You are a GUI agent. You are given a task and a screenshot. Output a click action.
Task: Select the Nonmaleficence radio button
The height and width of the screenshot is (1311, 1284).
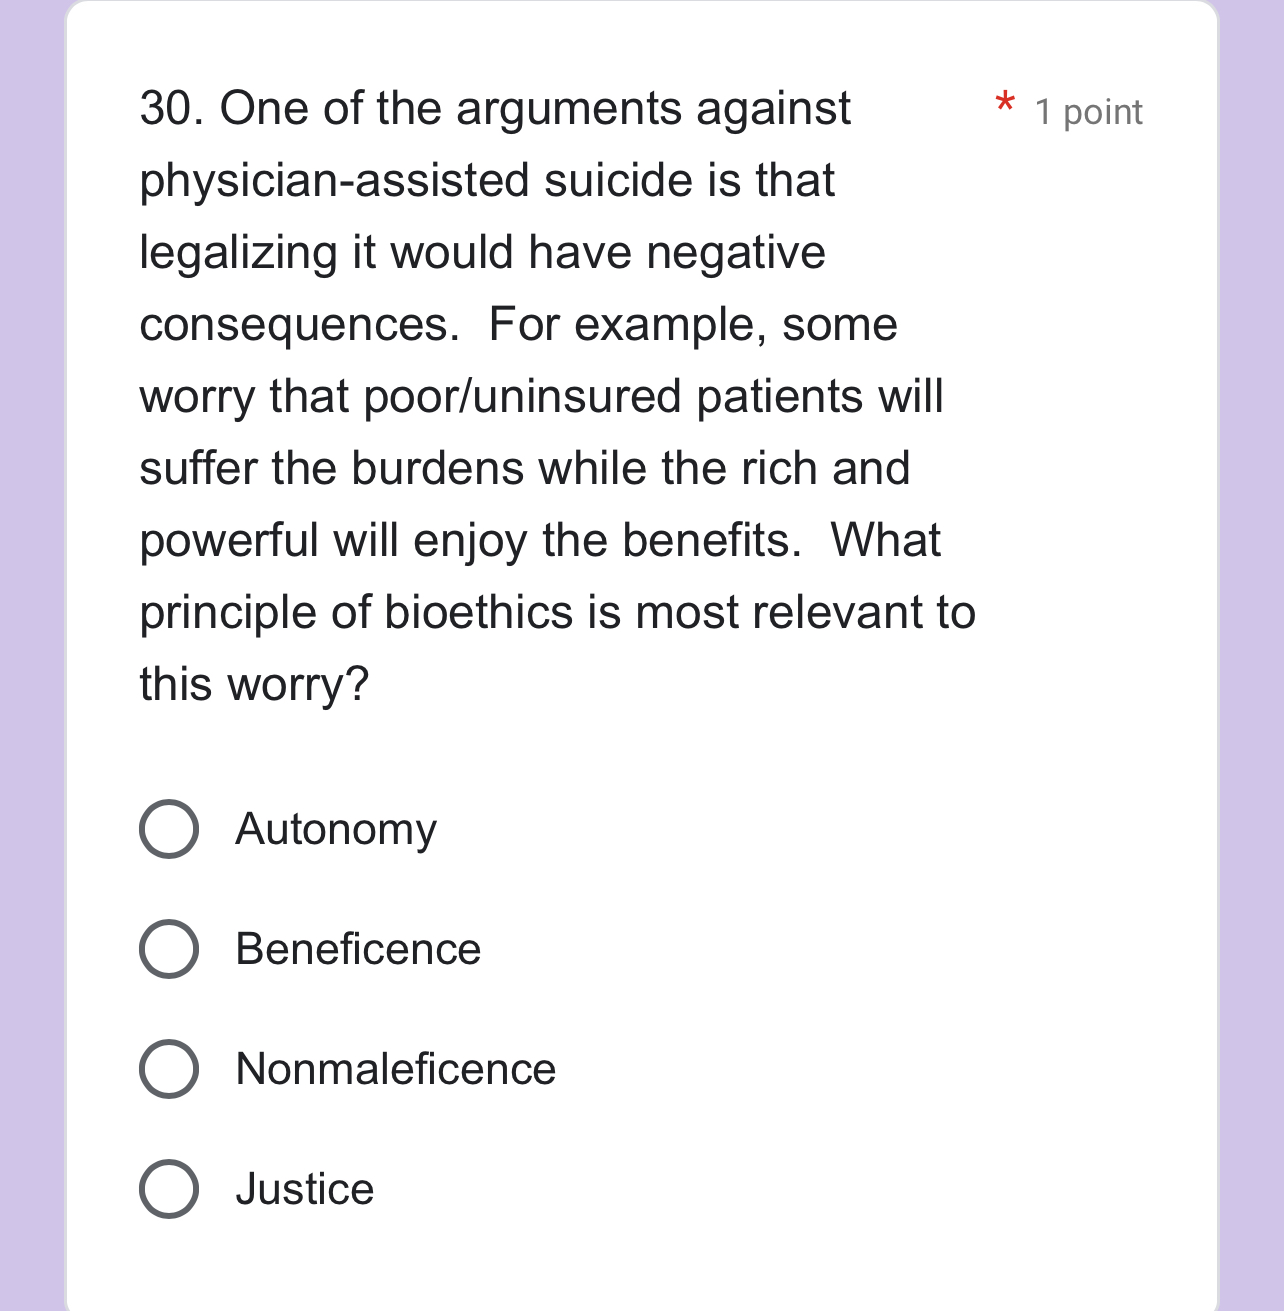(x=168, y=1069)
